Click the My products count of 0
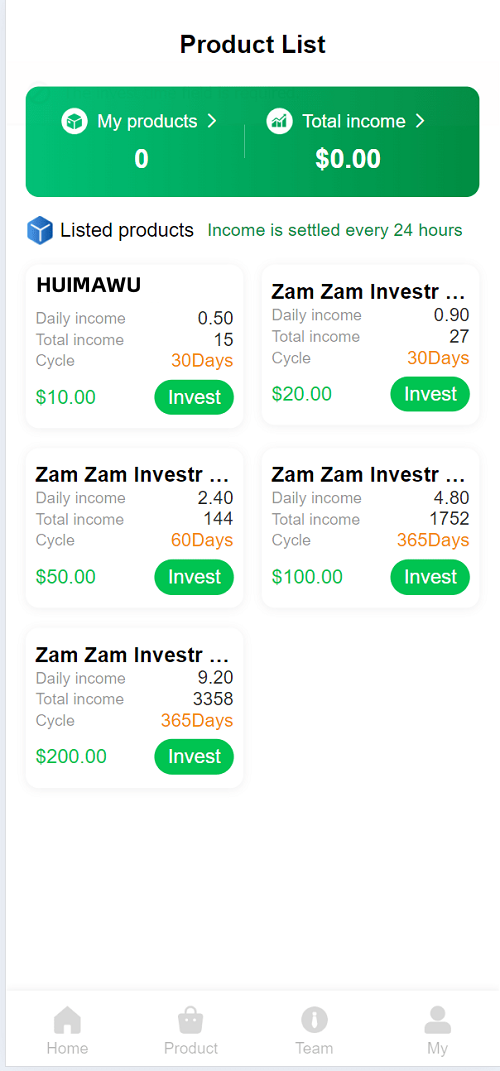The width and height of the screenshot is (500, 1071). (x=141, y=159)
